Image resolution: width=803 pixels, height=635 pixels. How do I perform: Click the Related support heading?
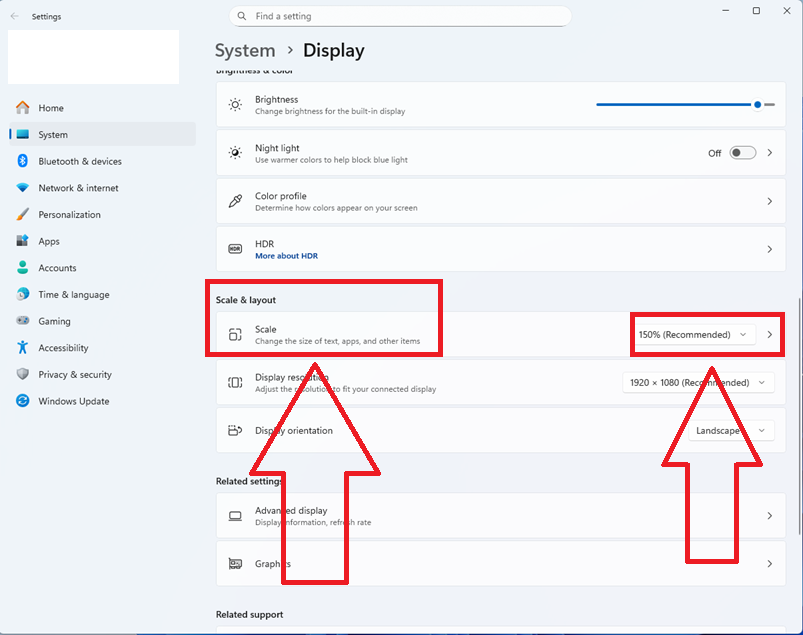pos(249,614)
